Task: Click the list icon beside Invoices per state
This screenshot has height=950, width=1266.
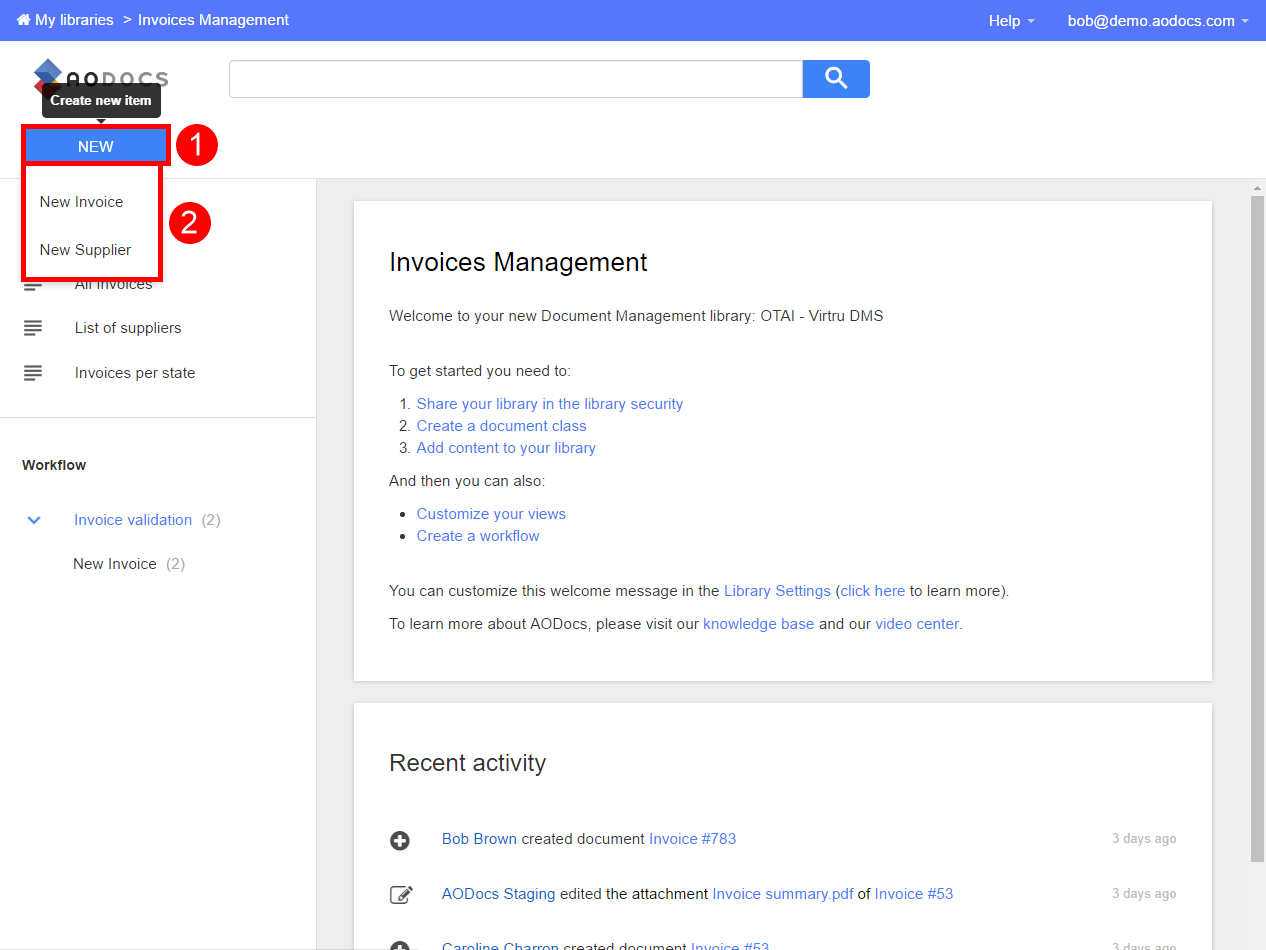Action: coord(33,373)
